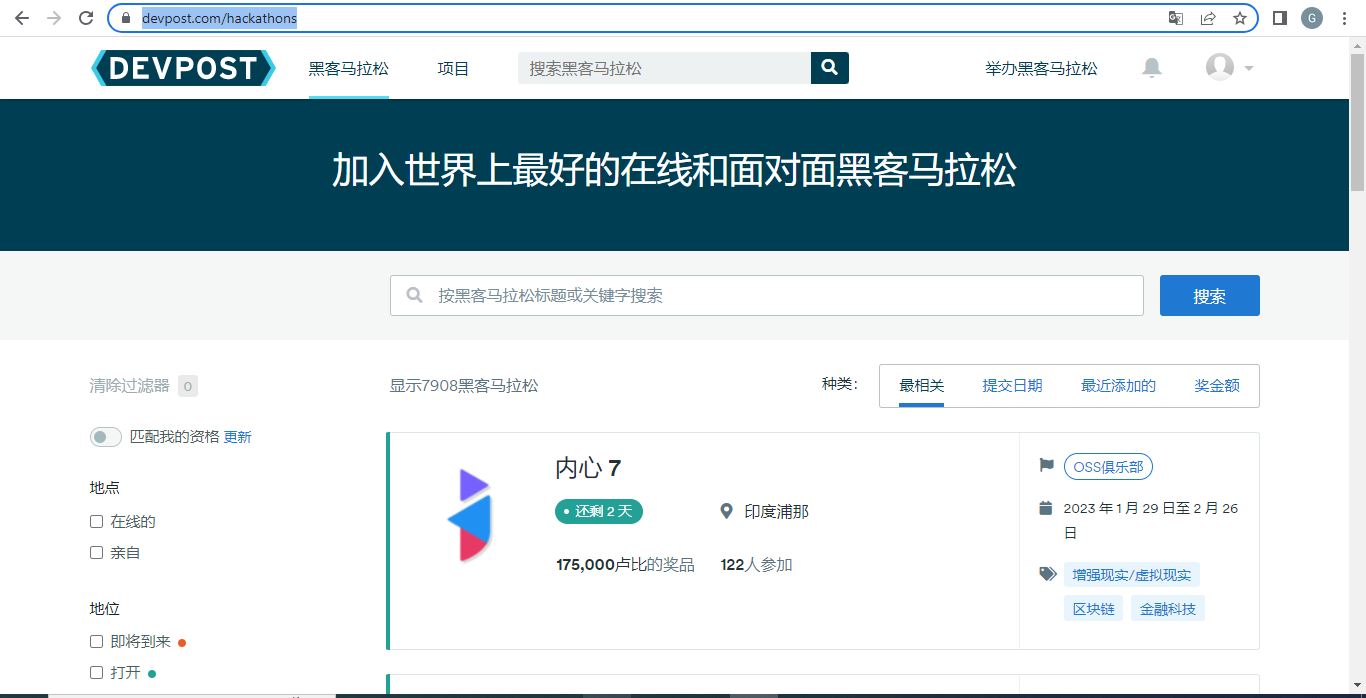Select the 金融科技 tag
Screen dimensions: 1366x698
coord(1167,609)
